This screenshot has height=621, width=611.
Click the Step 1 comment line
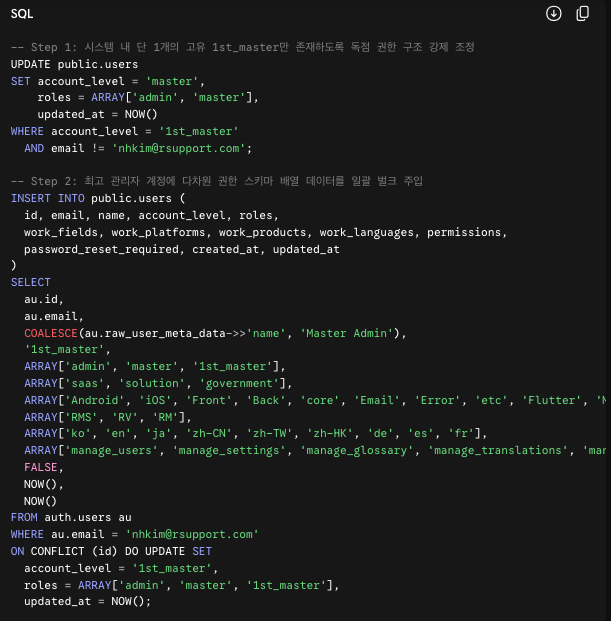[242, 48]
